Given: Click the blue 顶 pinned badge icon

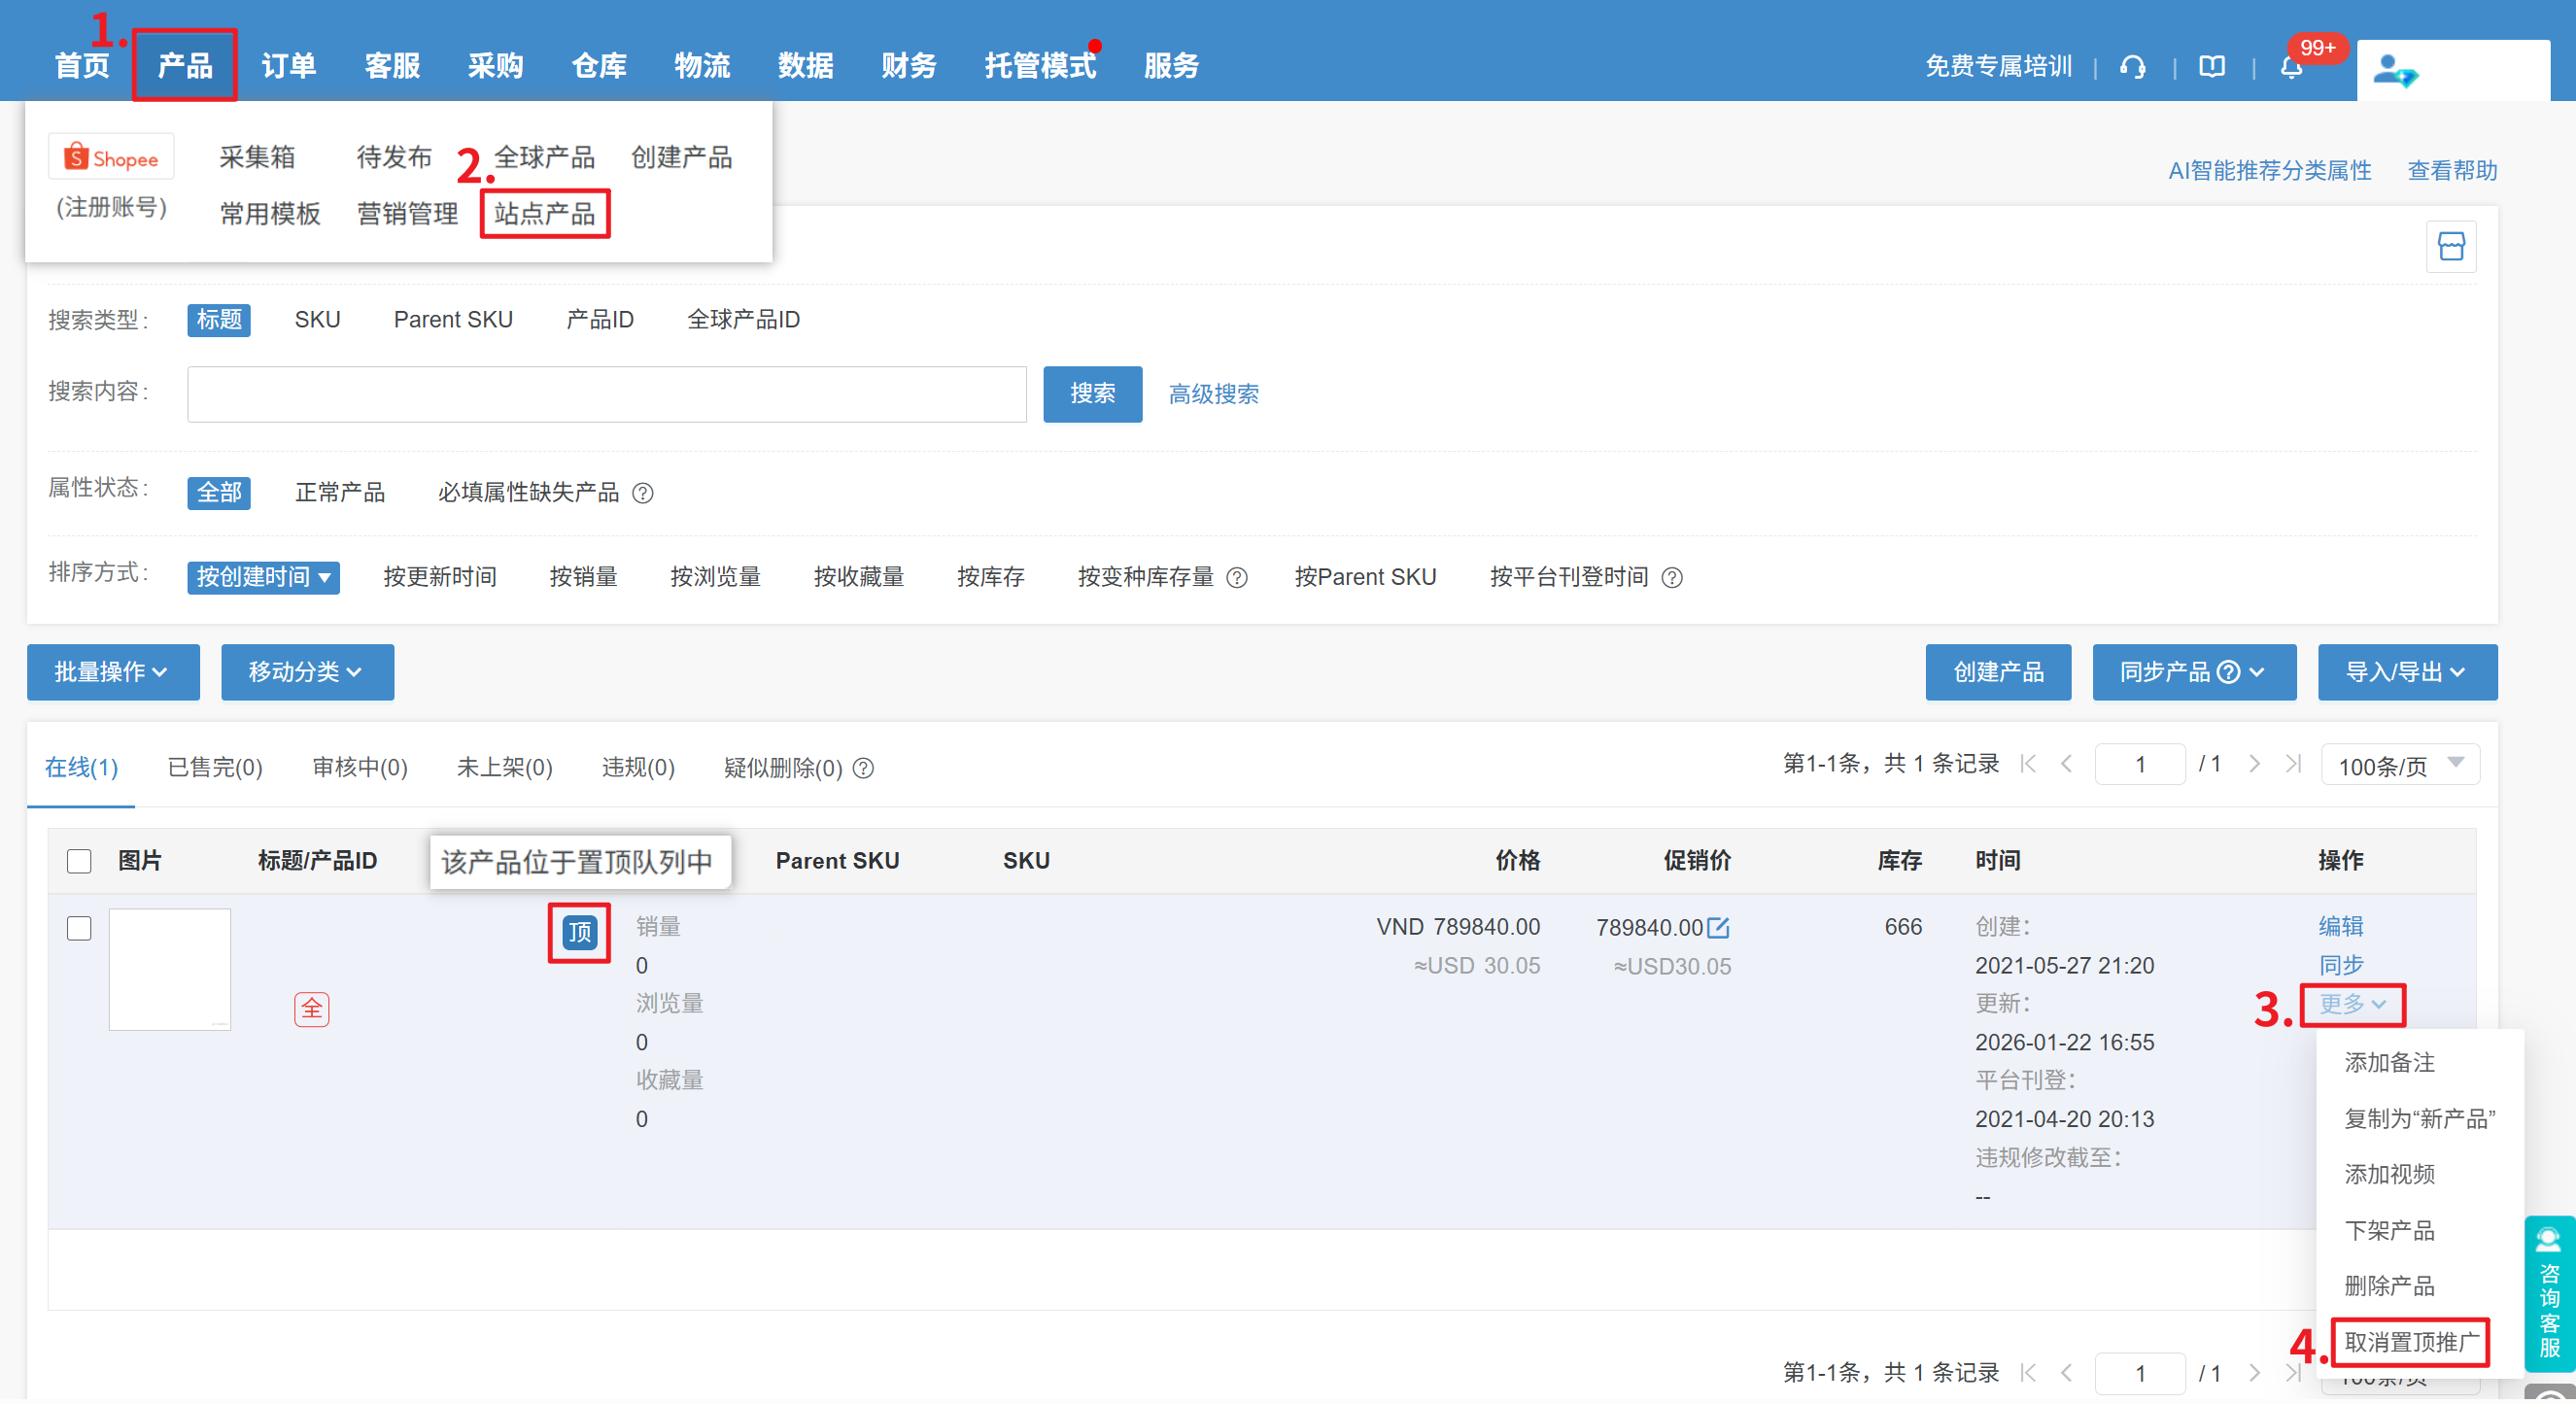Looking at the screenshot, I should click(579, 932).
